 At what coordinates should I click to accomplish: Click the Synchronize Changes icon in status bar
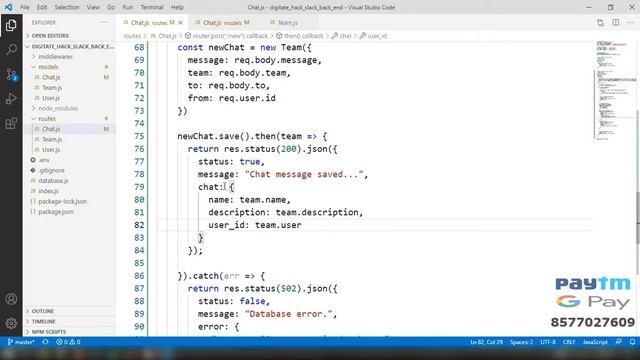pos(45,342)
